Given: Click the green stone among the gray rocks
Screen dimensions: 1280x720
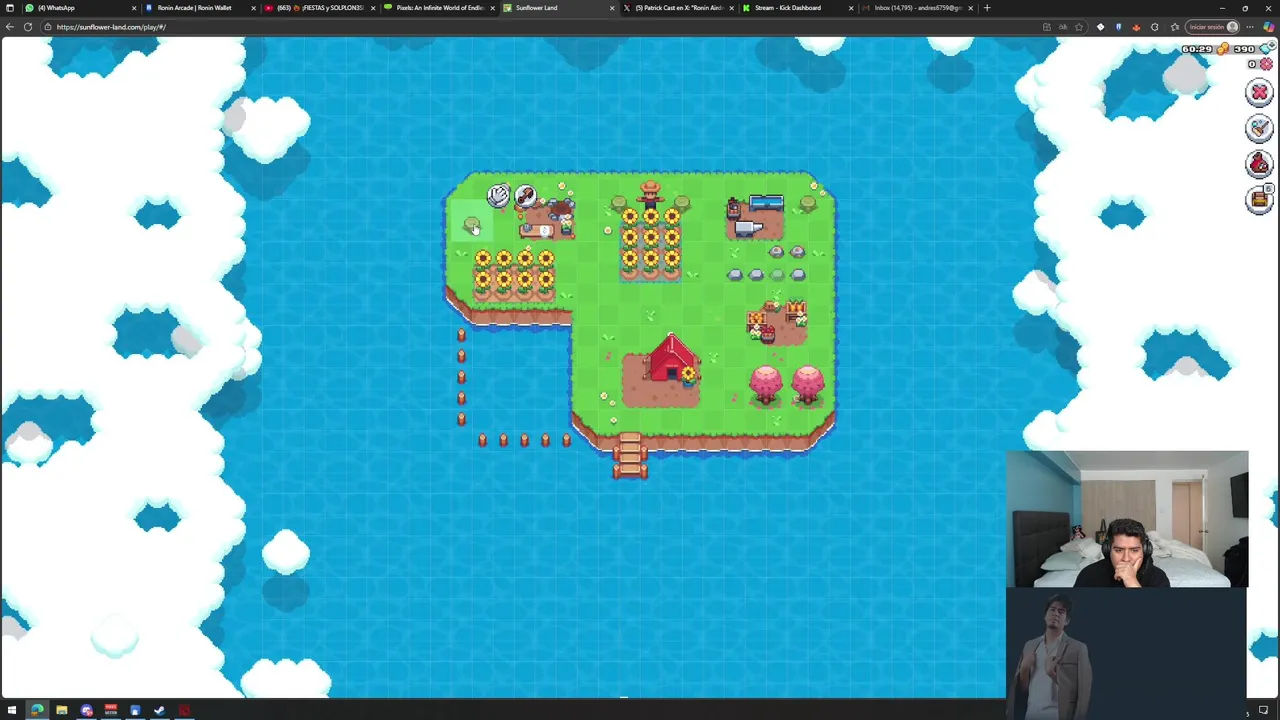Looking at the screenshot, I should point(777,274).
